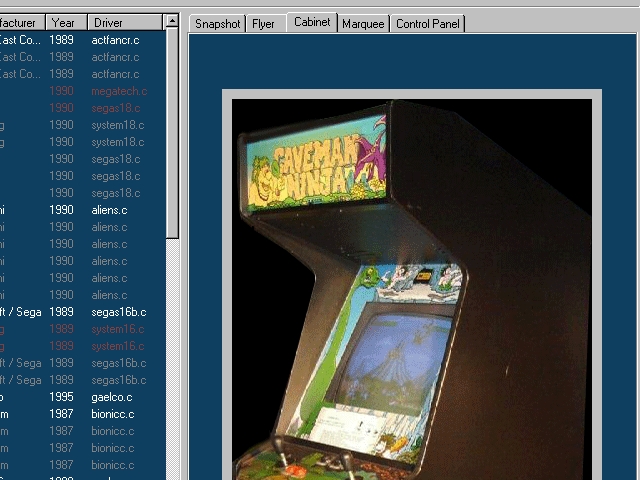Select the bright white segas16b.c row
Viewport: 640px width, 480px height.
click(x=83, y=312)
